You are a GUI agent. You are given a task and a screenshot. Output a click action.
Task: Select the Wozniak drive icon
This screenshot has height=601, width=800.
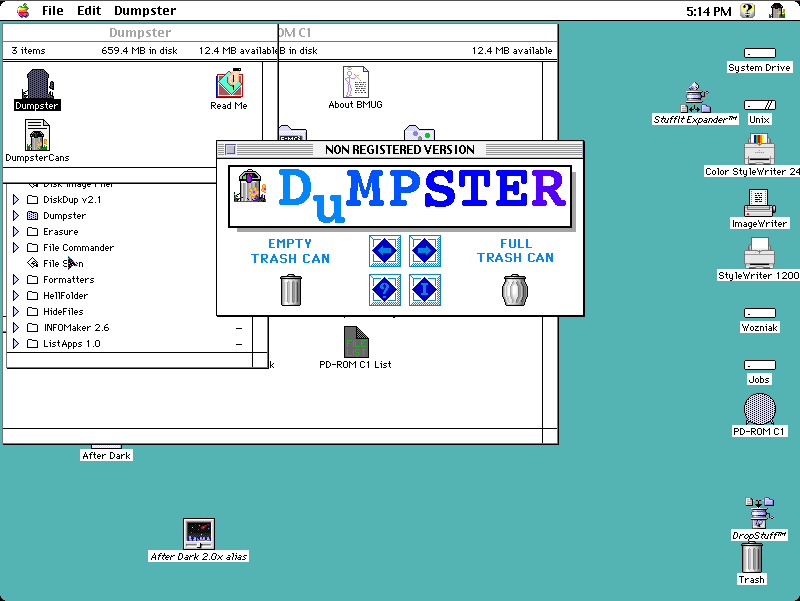[x=759, y=313]
